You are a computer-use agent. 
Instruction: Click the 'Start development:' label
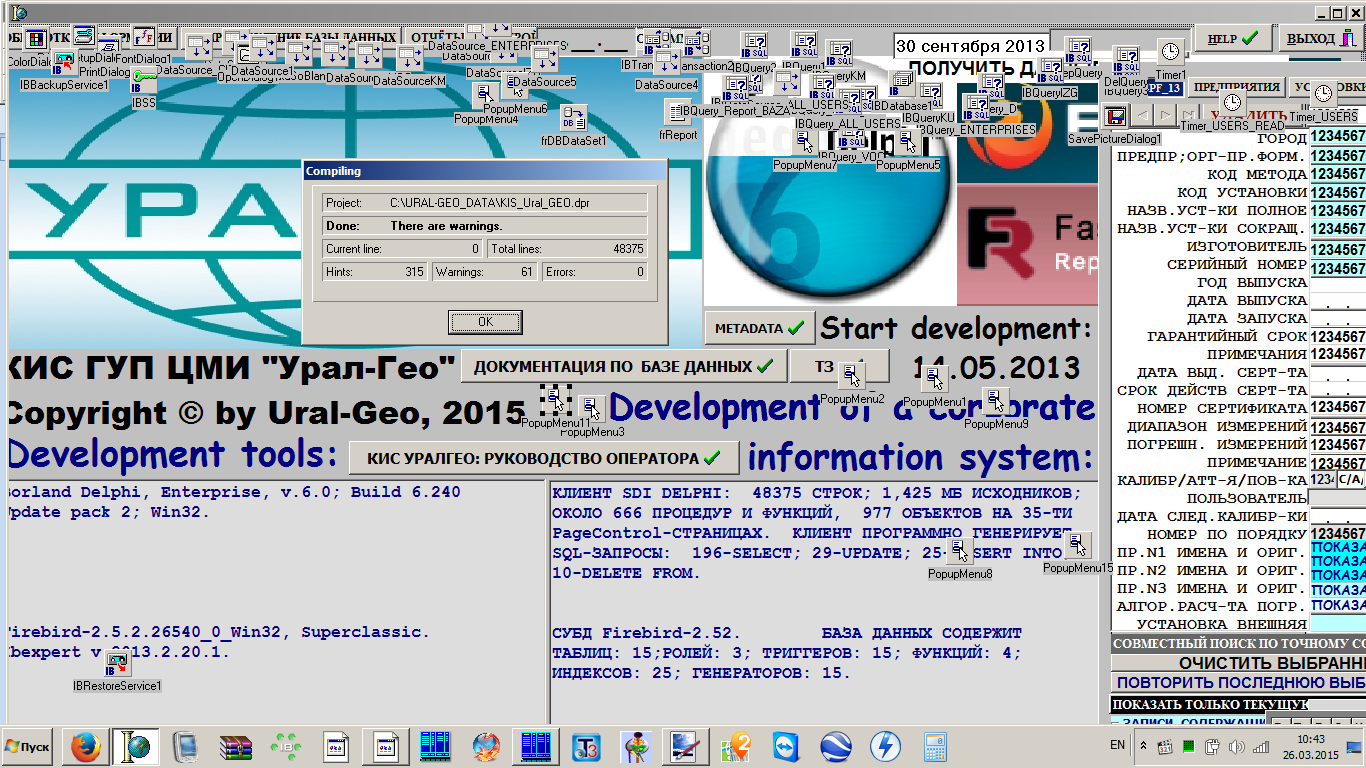coord(957,328)
